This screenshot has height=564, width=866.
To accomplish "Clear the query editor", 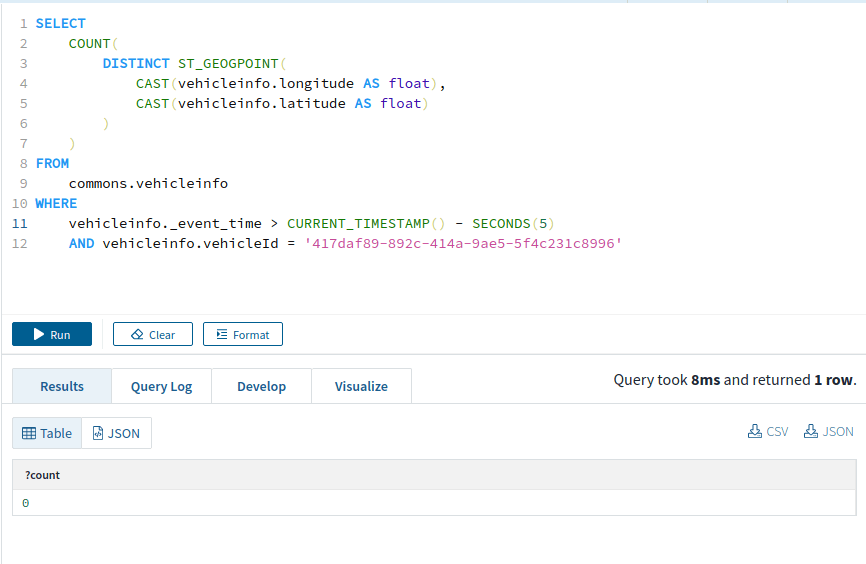I will click(153, 334).
